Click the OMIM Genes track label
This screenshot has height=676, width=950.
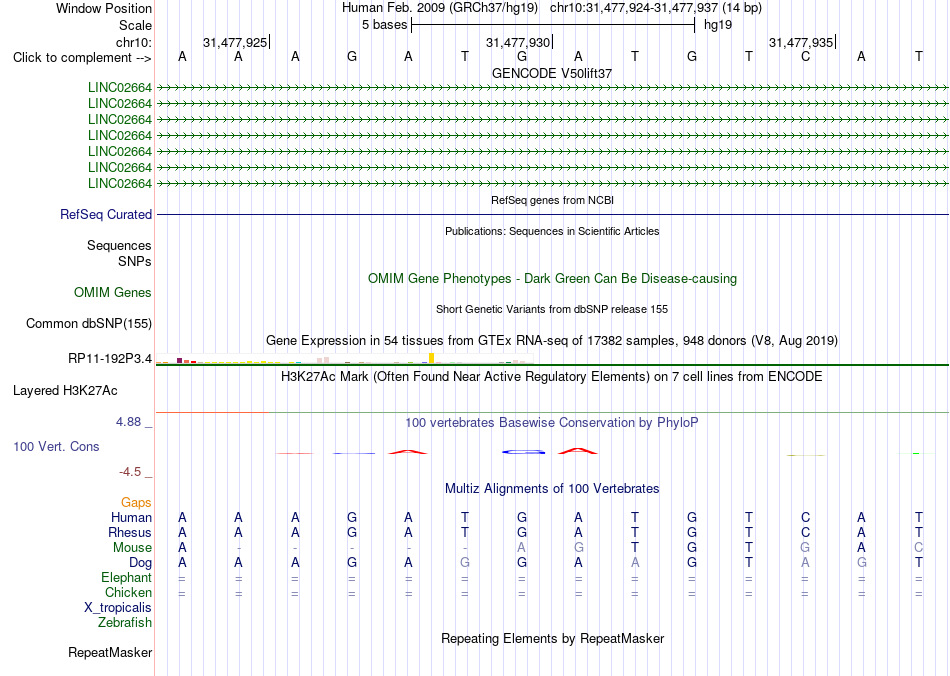113,293
